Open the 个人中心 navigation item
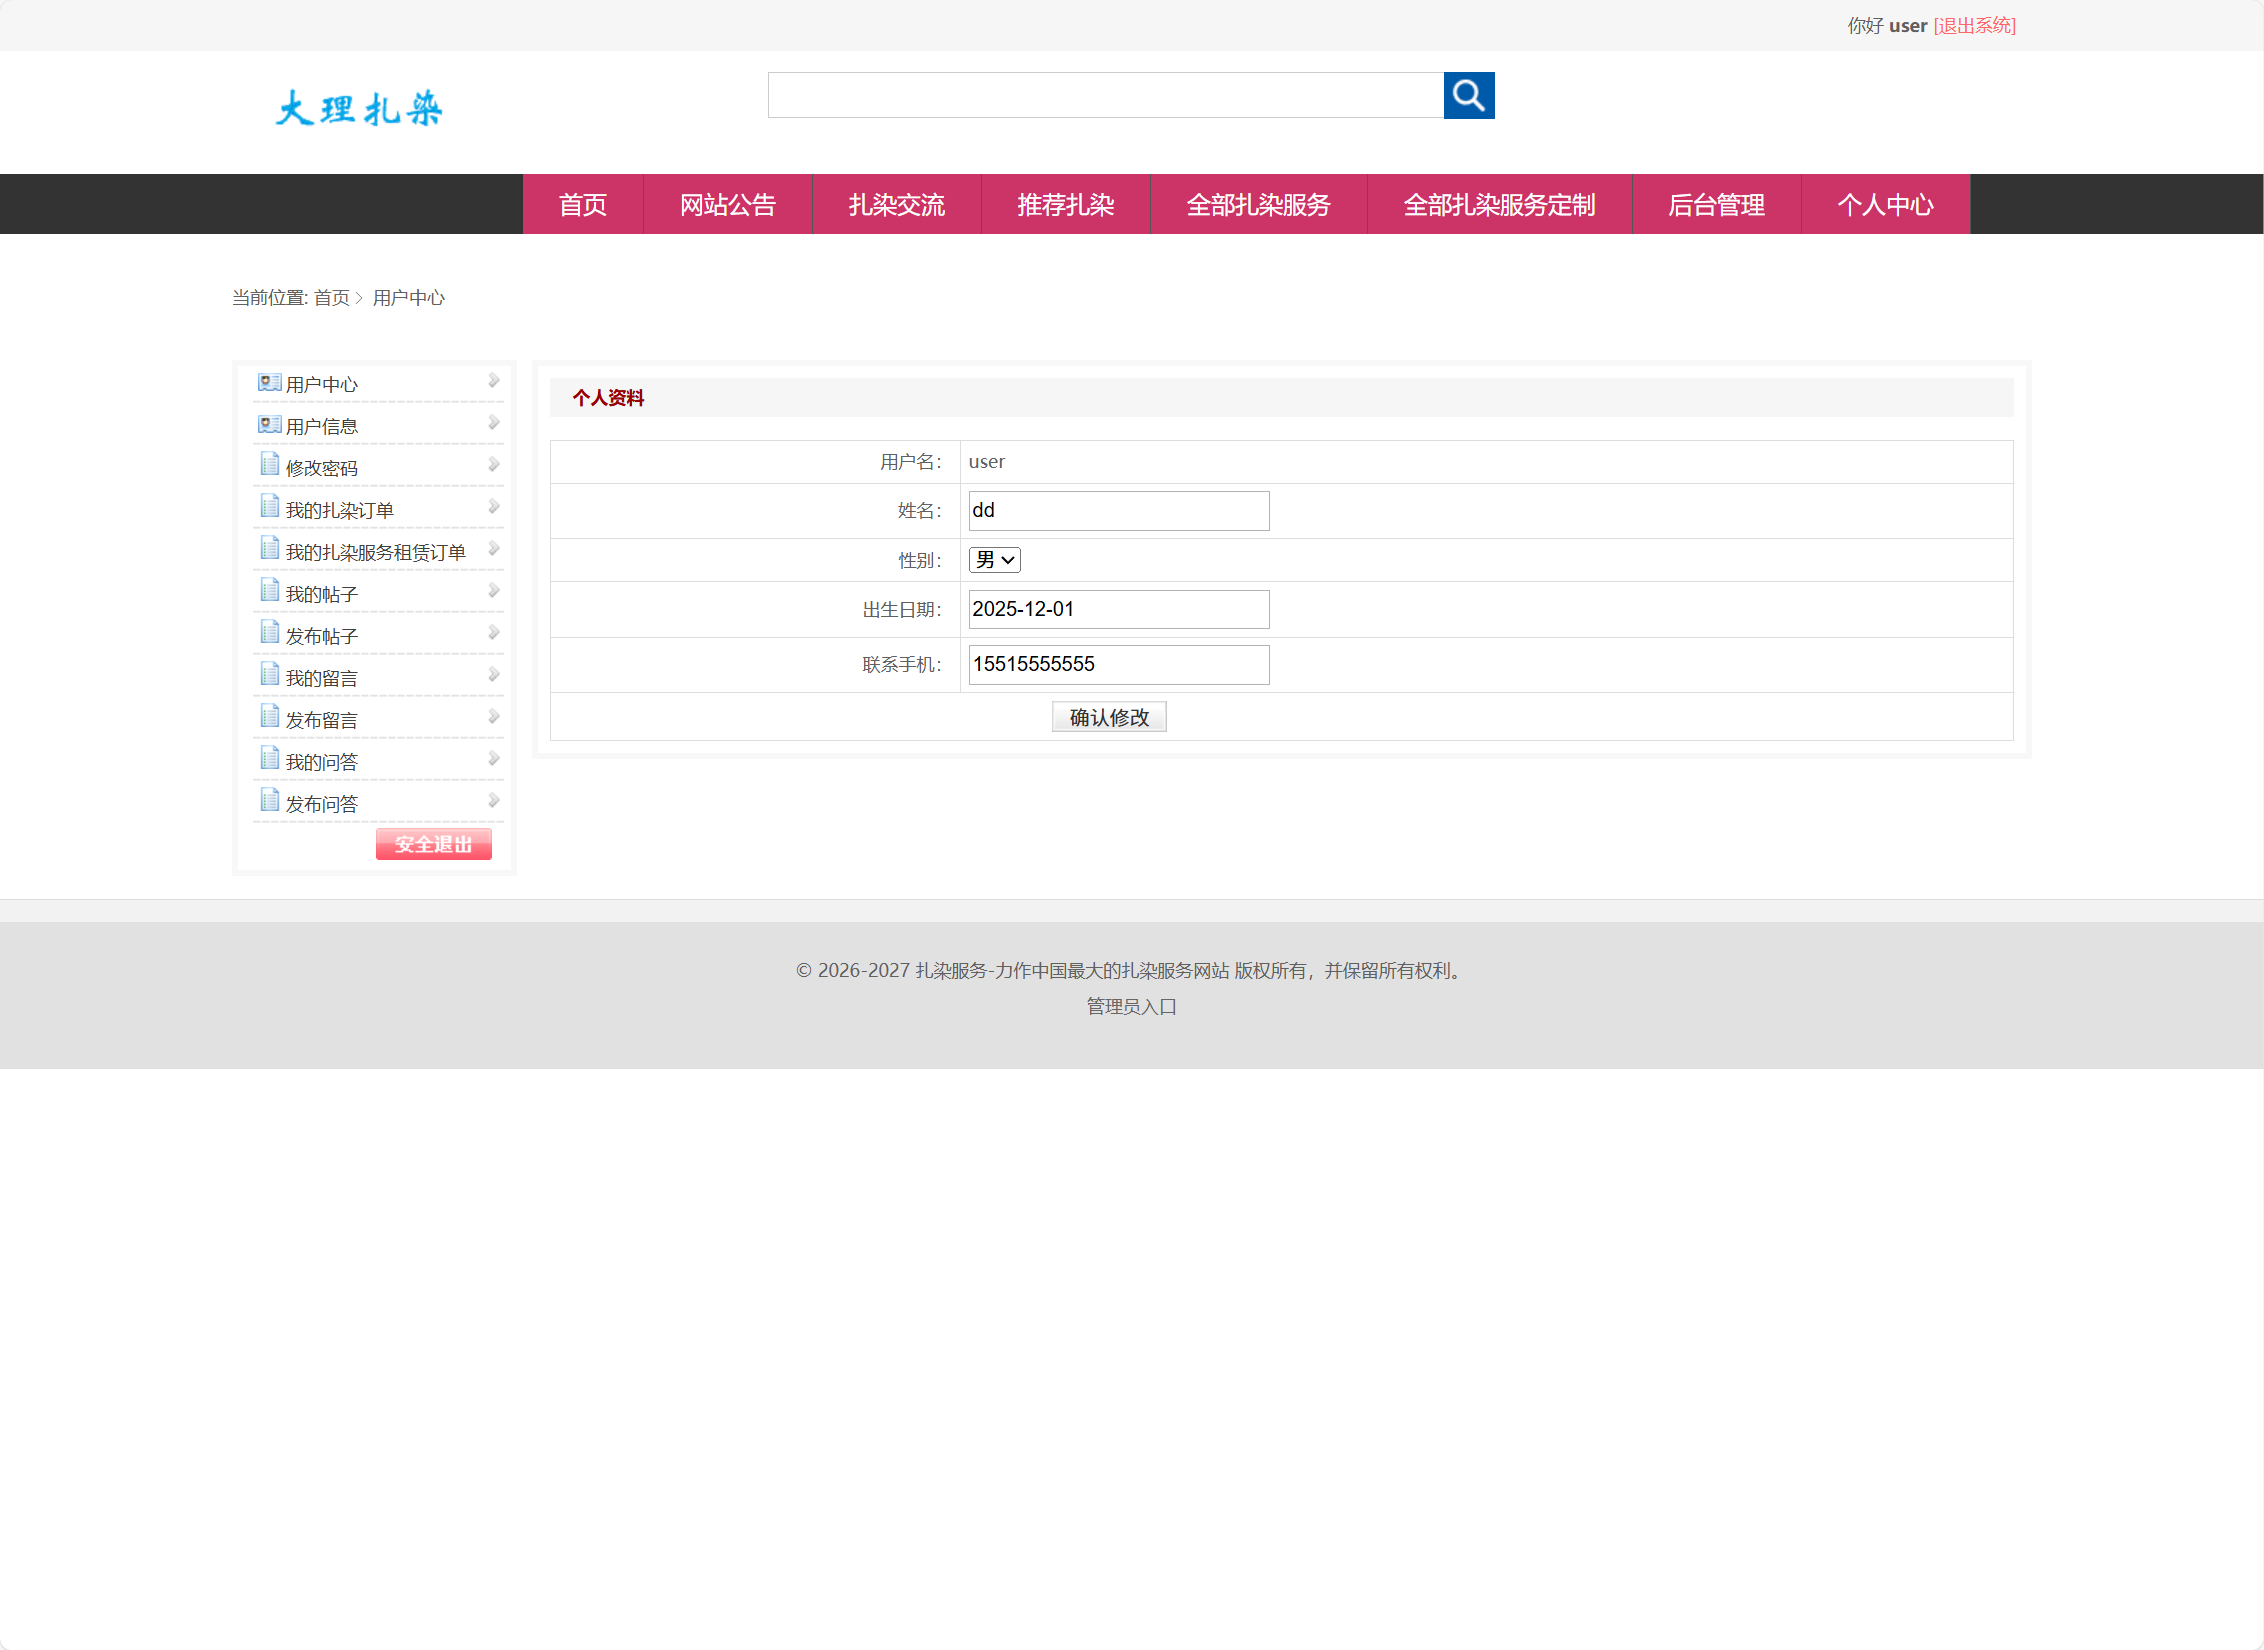Viewport: 2264px width, 1650px height. coord(1885,204)
